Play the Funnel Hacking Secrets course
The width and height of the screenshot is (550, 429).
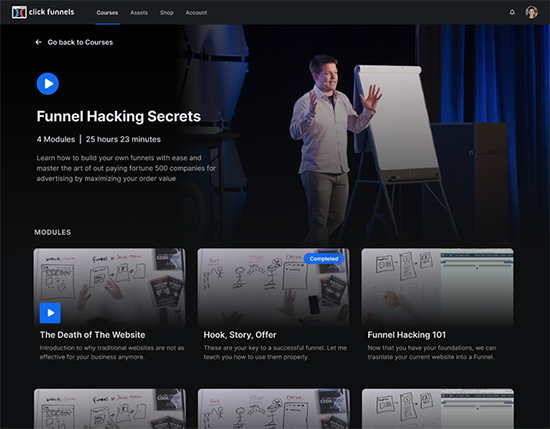click(48, 83)
